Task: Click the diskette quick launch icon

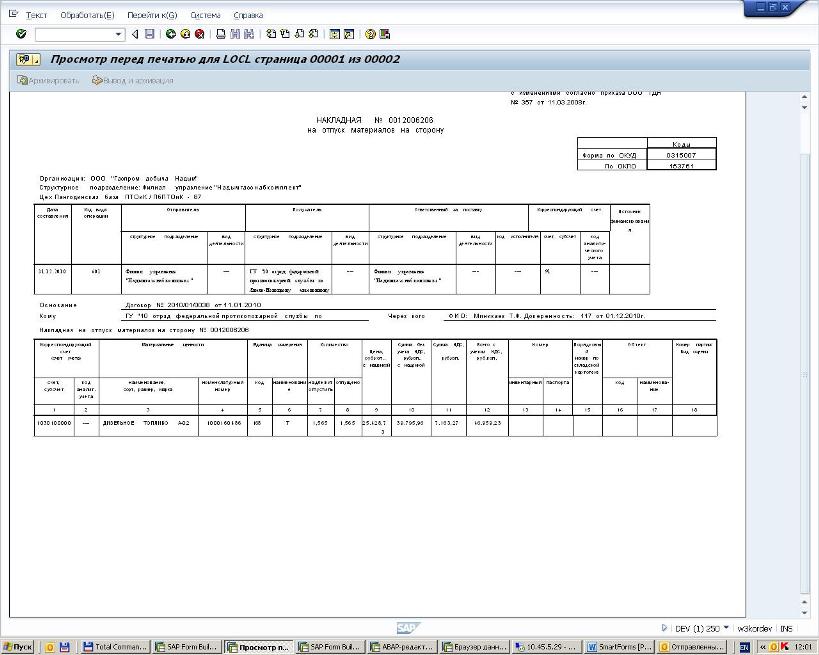Action: [x=64, y=647]
